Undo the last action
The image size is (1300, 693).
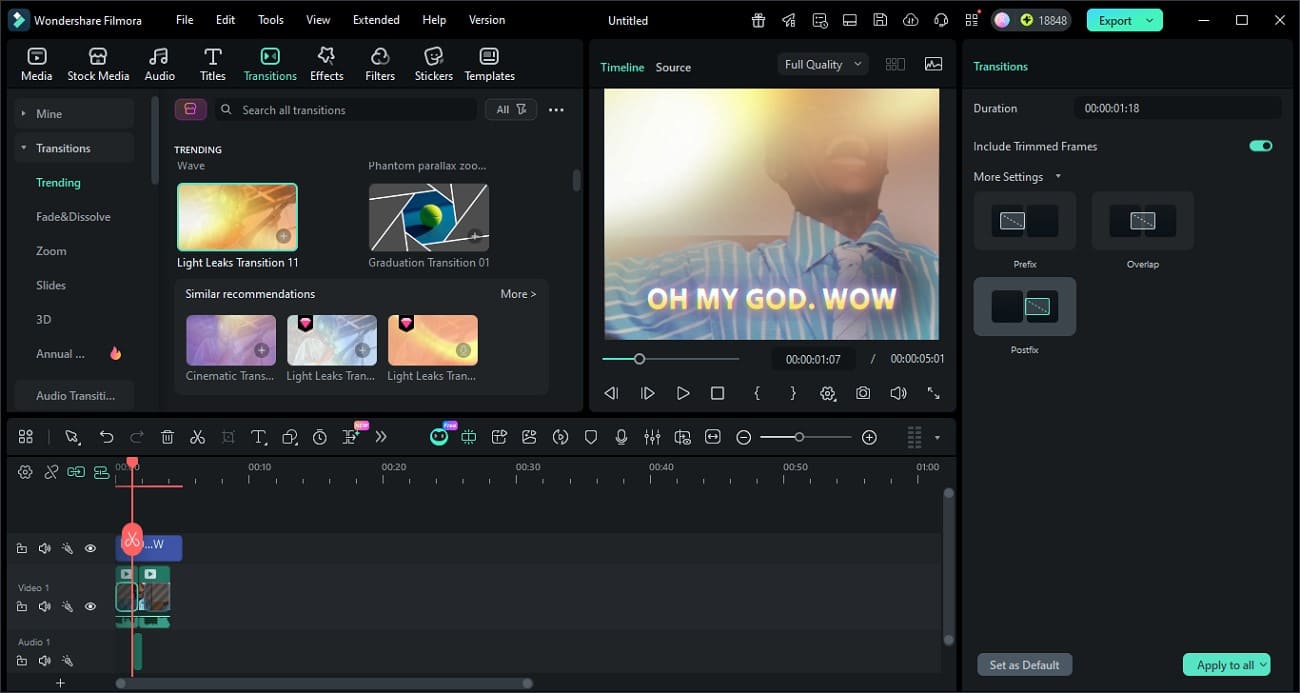tap(107, 436)
